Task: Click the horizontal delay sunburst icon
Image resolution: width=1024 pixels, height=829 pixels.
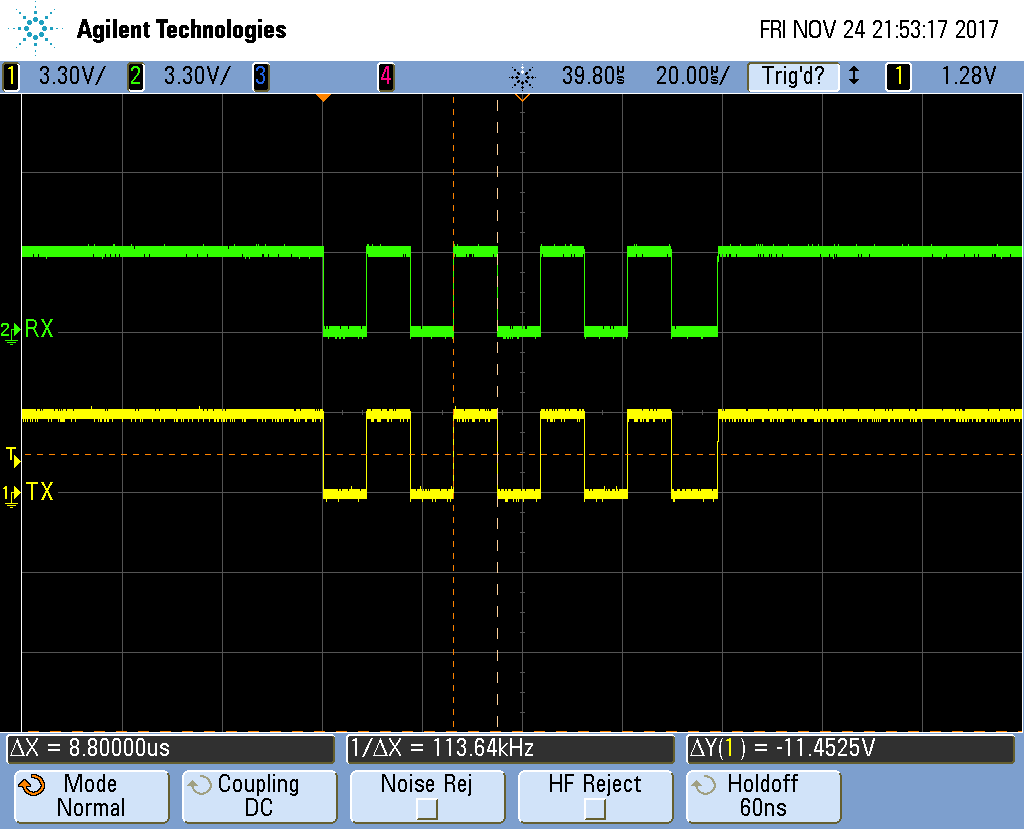Action: [x=522, y=76]
